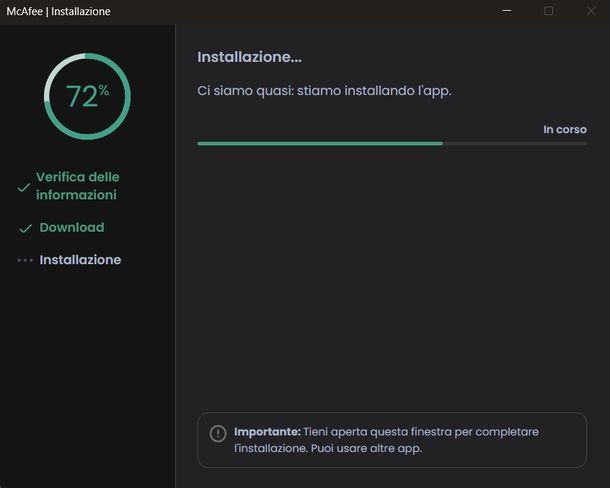
Task: Click the 72% circular progress indicator
Action: [x=87, y=96]
